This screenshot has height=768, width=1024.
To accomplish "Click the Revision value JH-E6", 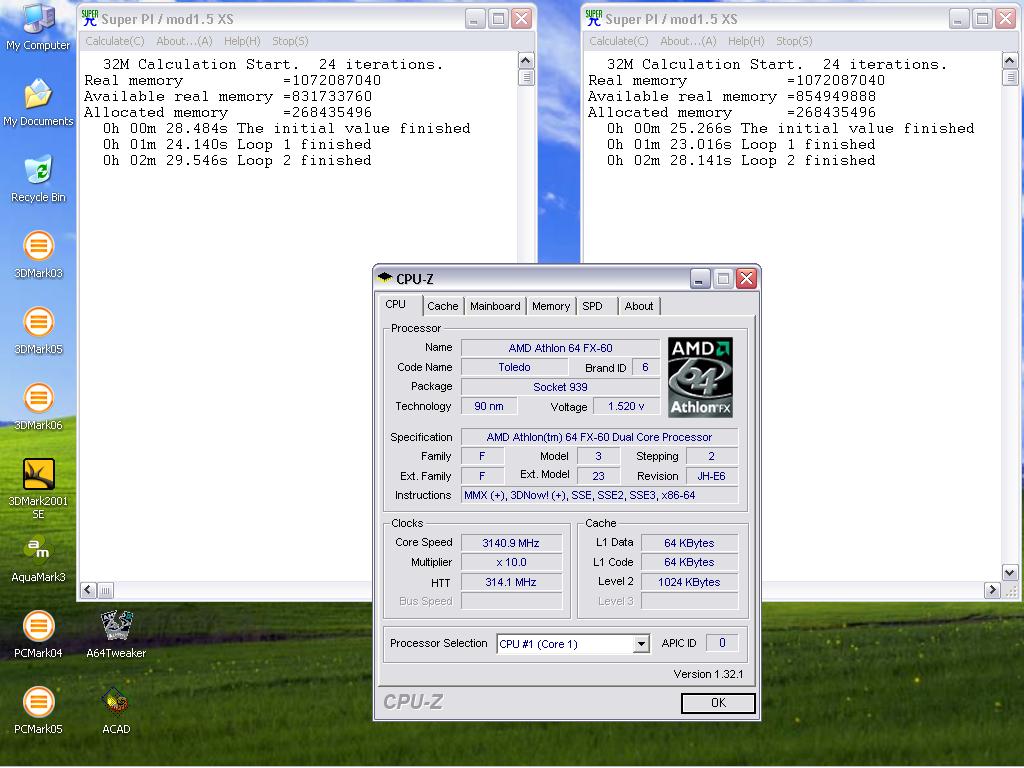I will 712,476.
